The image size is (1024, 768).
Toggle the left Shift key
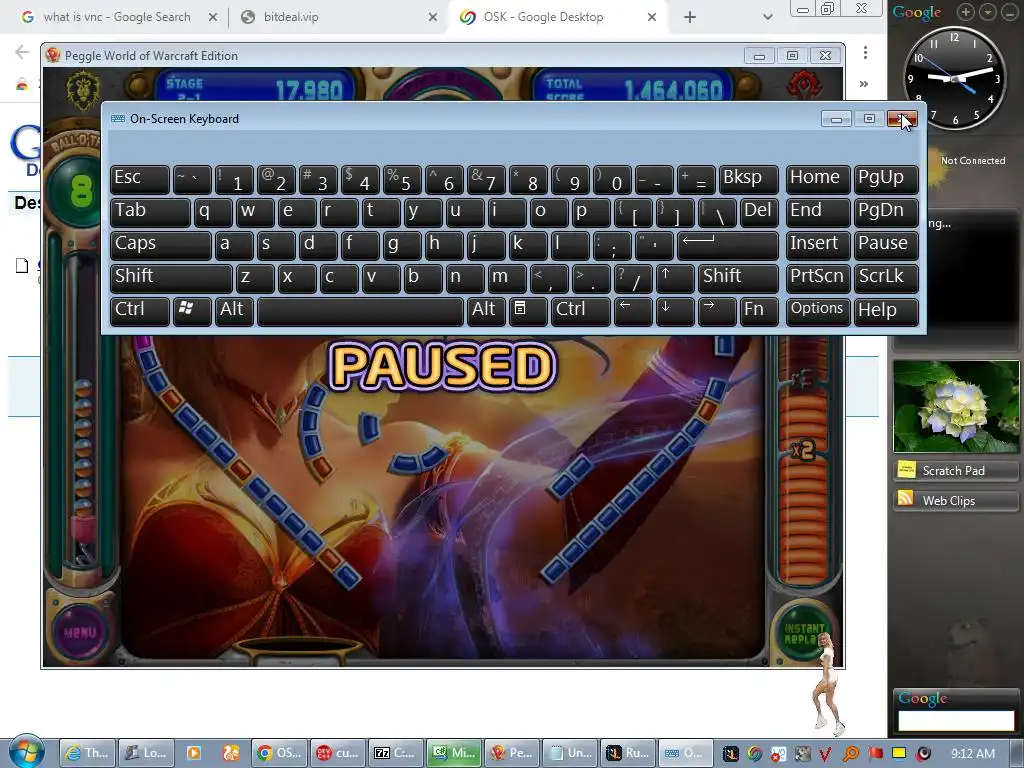[171, 278]
